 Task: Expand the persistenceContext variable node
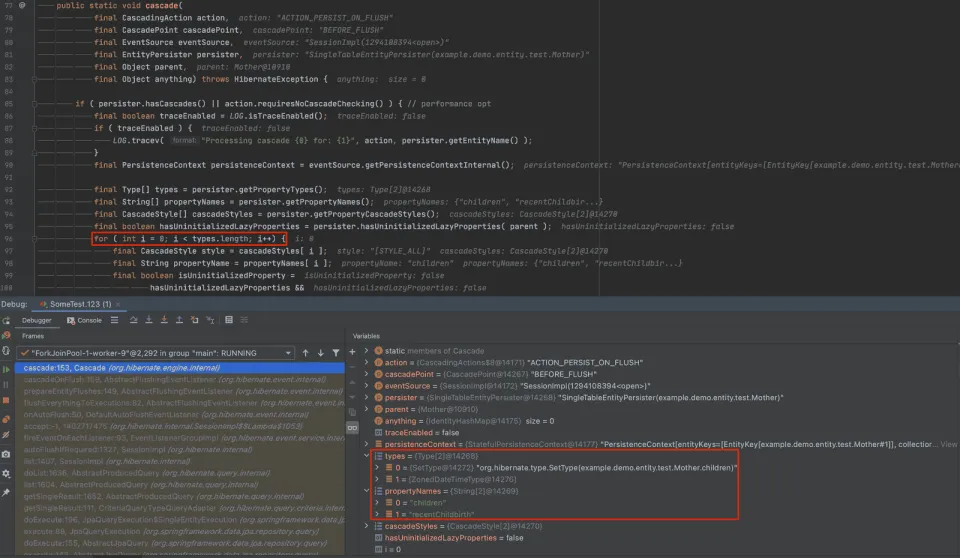[366, 444]
